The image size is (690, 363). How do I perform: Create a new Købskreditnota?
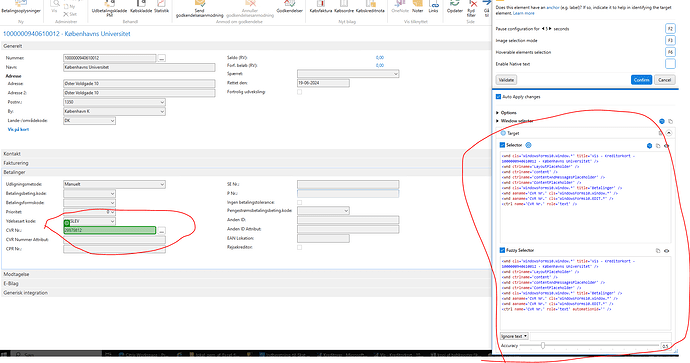[370, 7]
